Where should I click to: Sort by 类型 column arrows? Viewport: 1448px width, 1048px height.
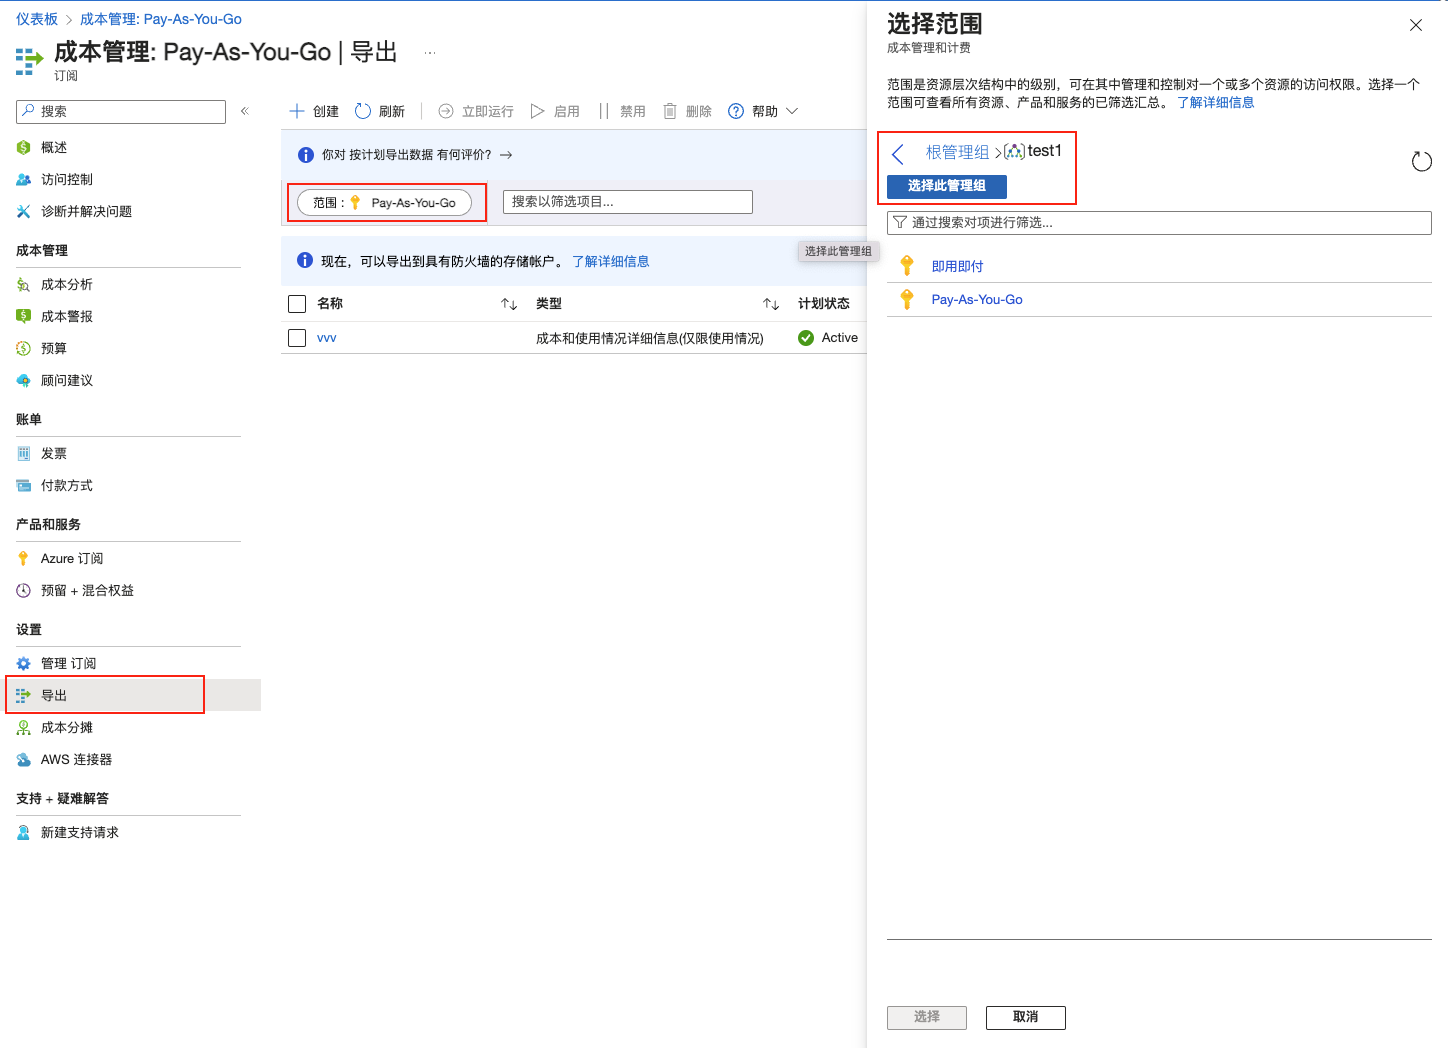pyautogui.click(x=771, y=304)
